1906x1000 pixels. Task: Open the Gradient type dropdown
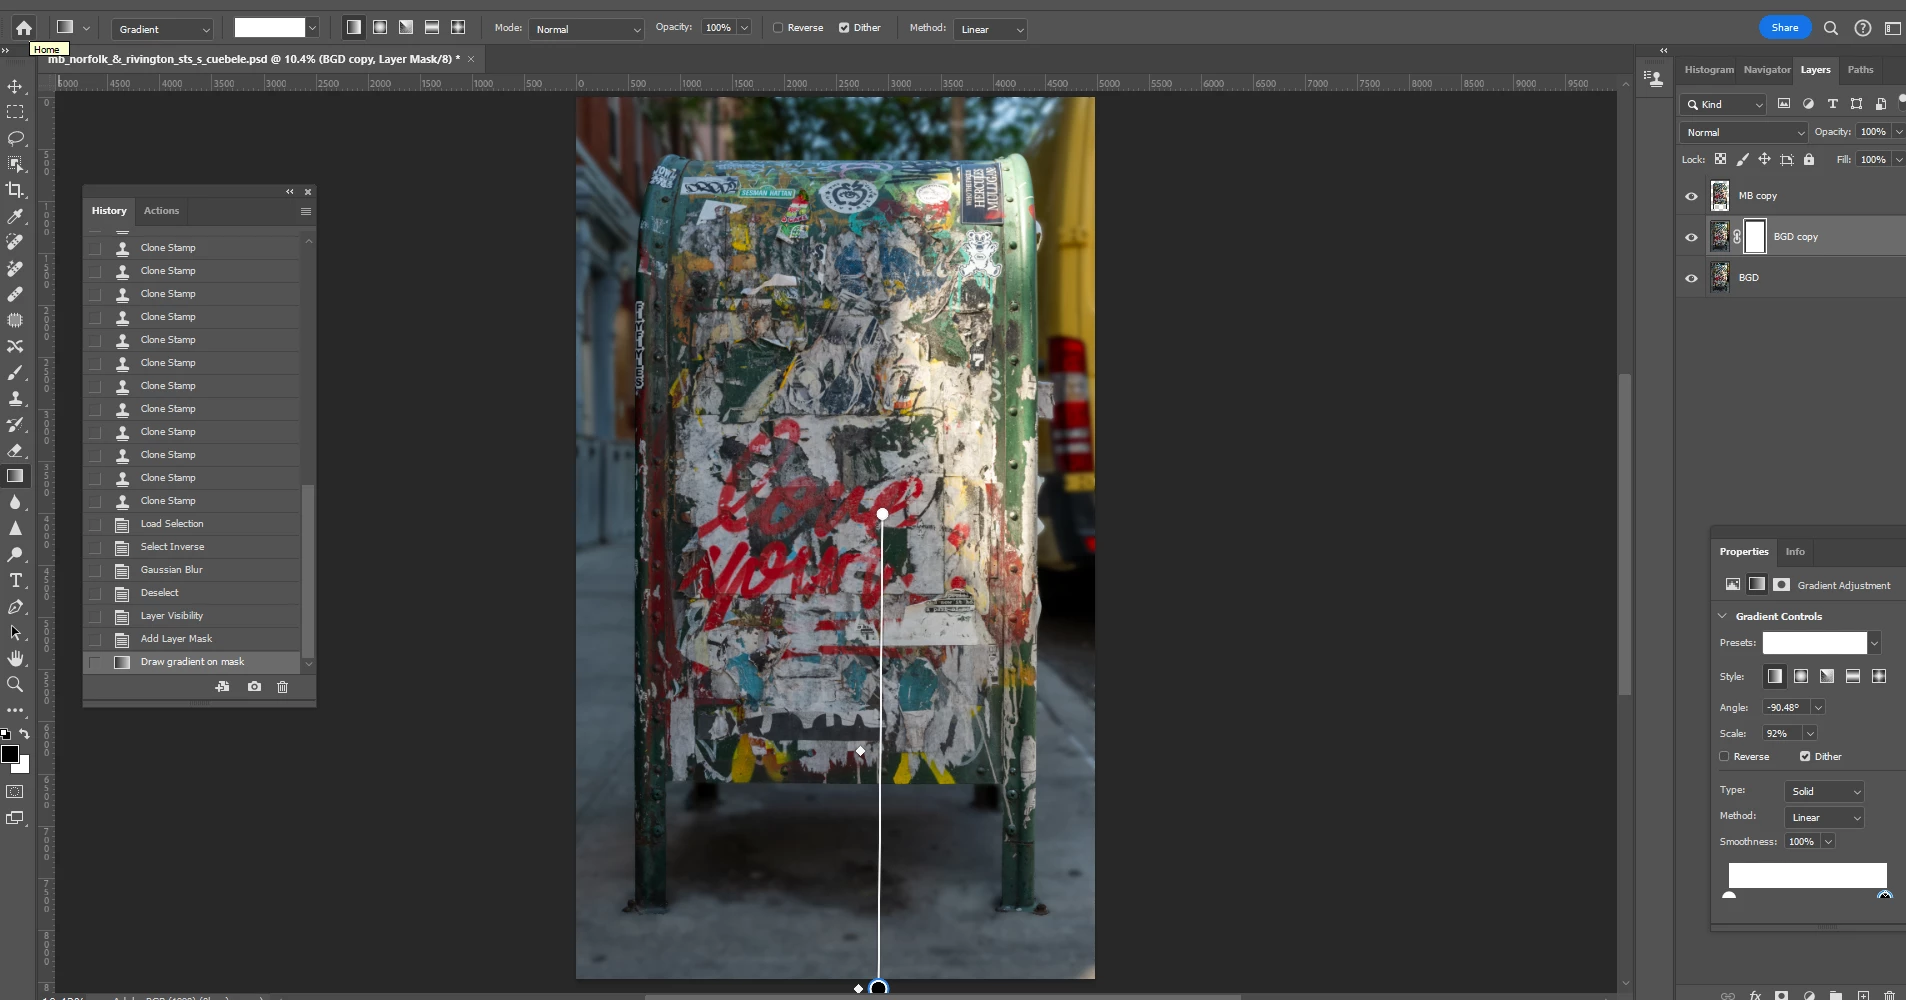[x=164, y=29]
